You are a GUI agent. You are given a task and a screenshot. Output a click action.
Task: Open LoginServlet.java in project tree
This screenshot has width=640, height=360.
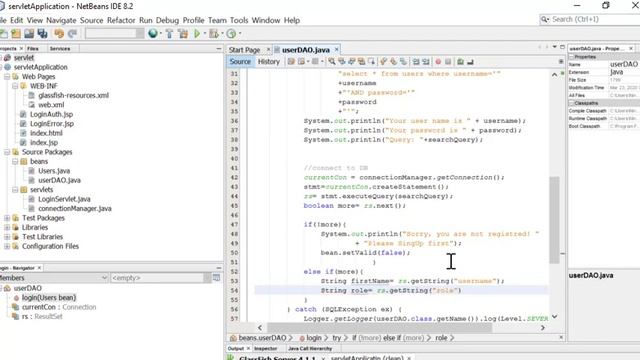pos(64,199)
